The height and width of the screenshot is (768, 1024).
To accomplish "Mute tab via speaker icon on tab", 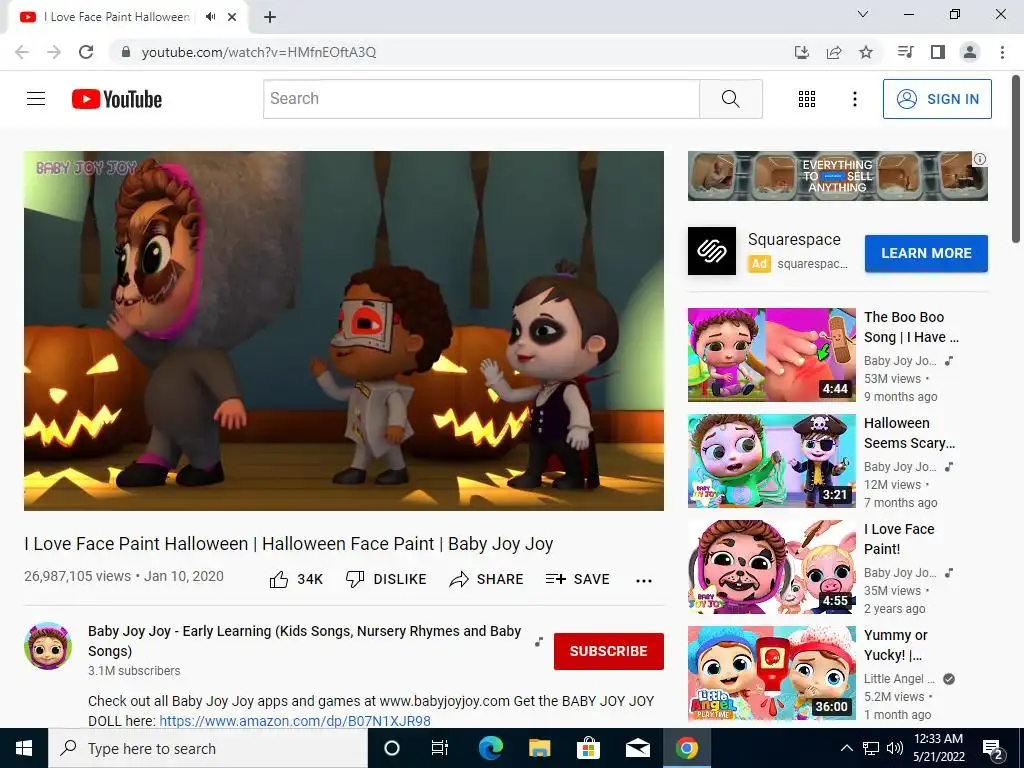I will 210,17.
